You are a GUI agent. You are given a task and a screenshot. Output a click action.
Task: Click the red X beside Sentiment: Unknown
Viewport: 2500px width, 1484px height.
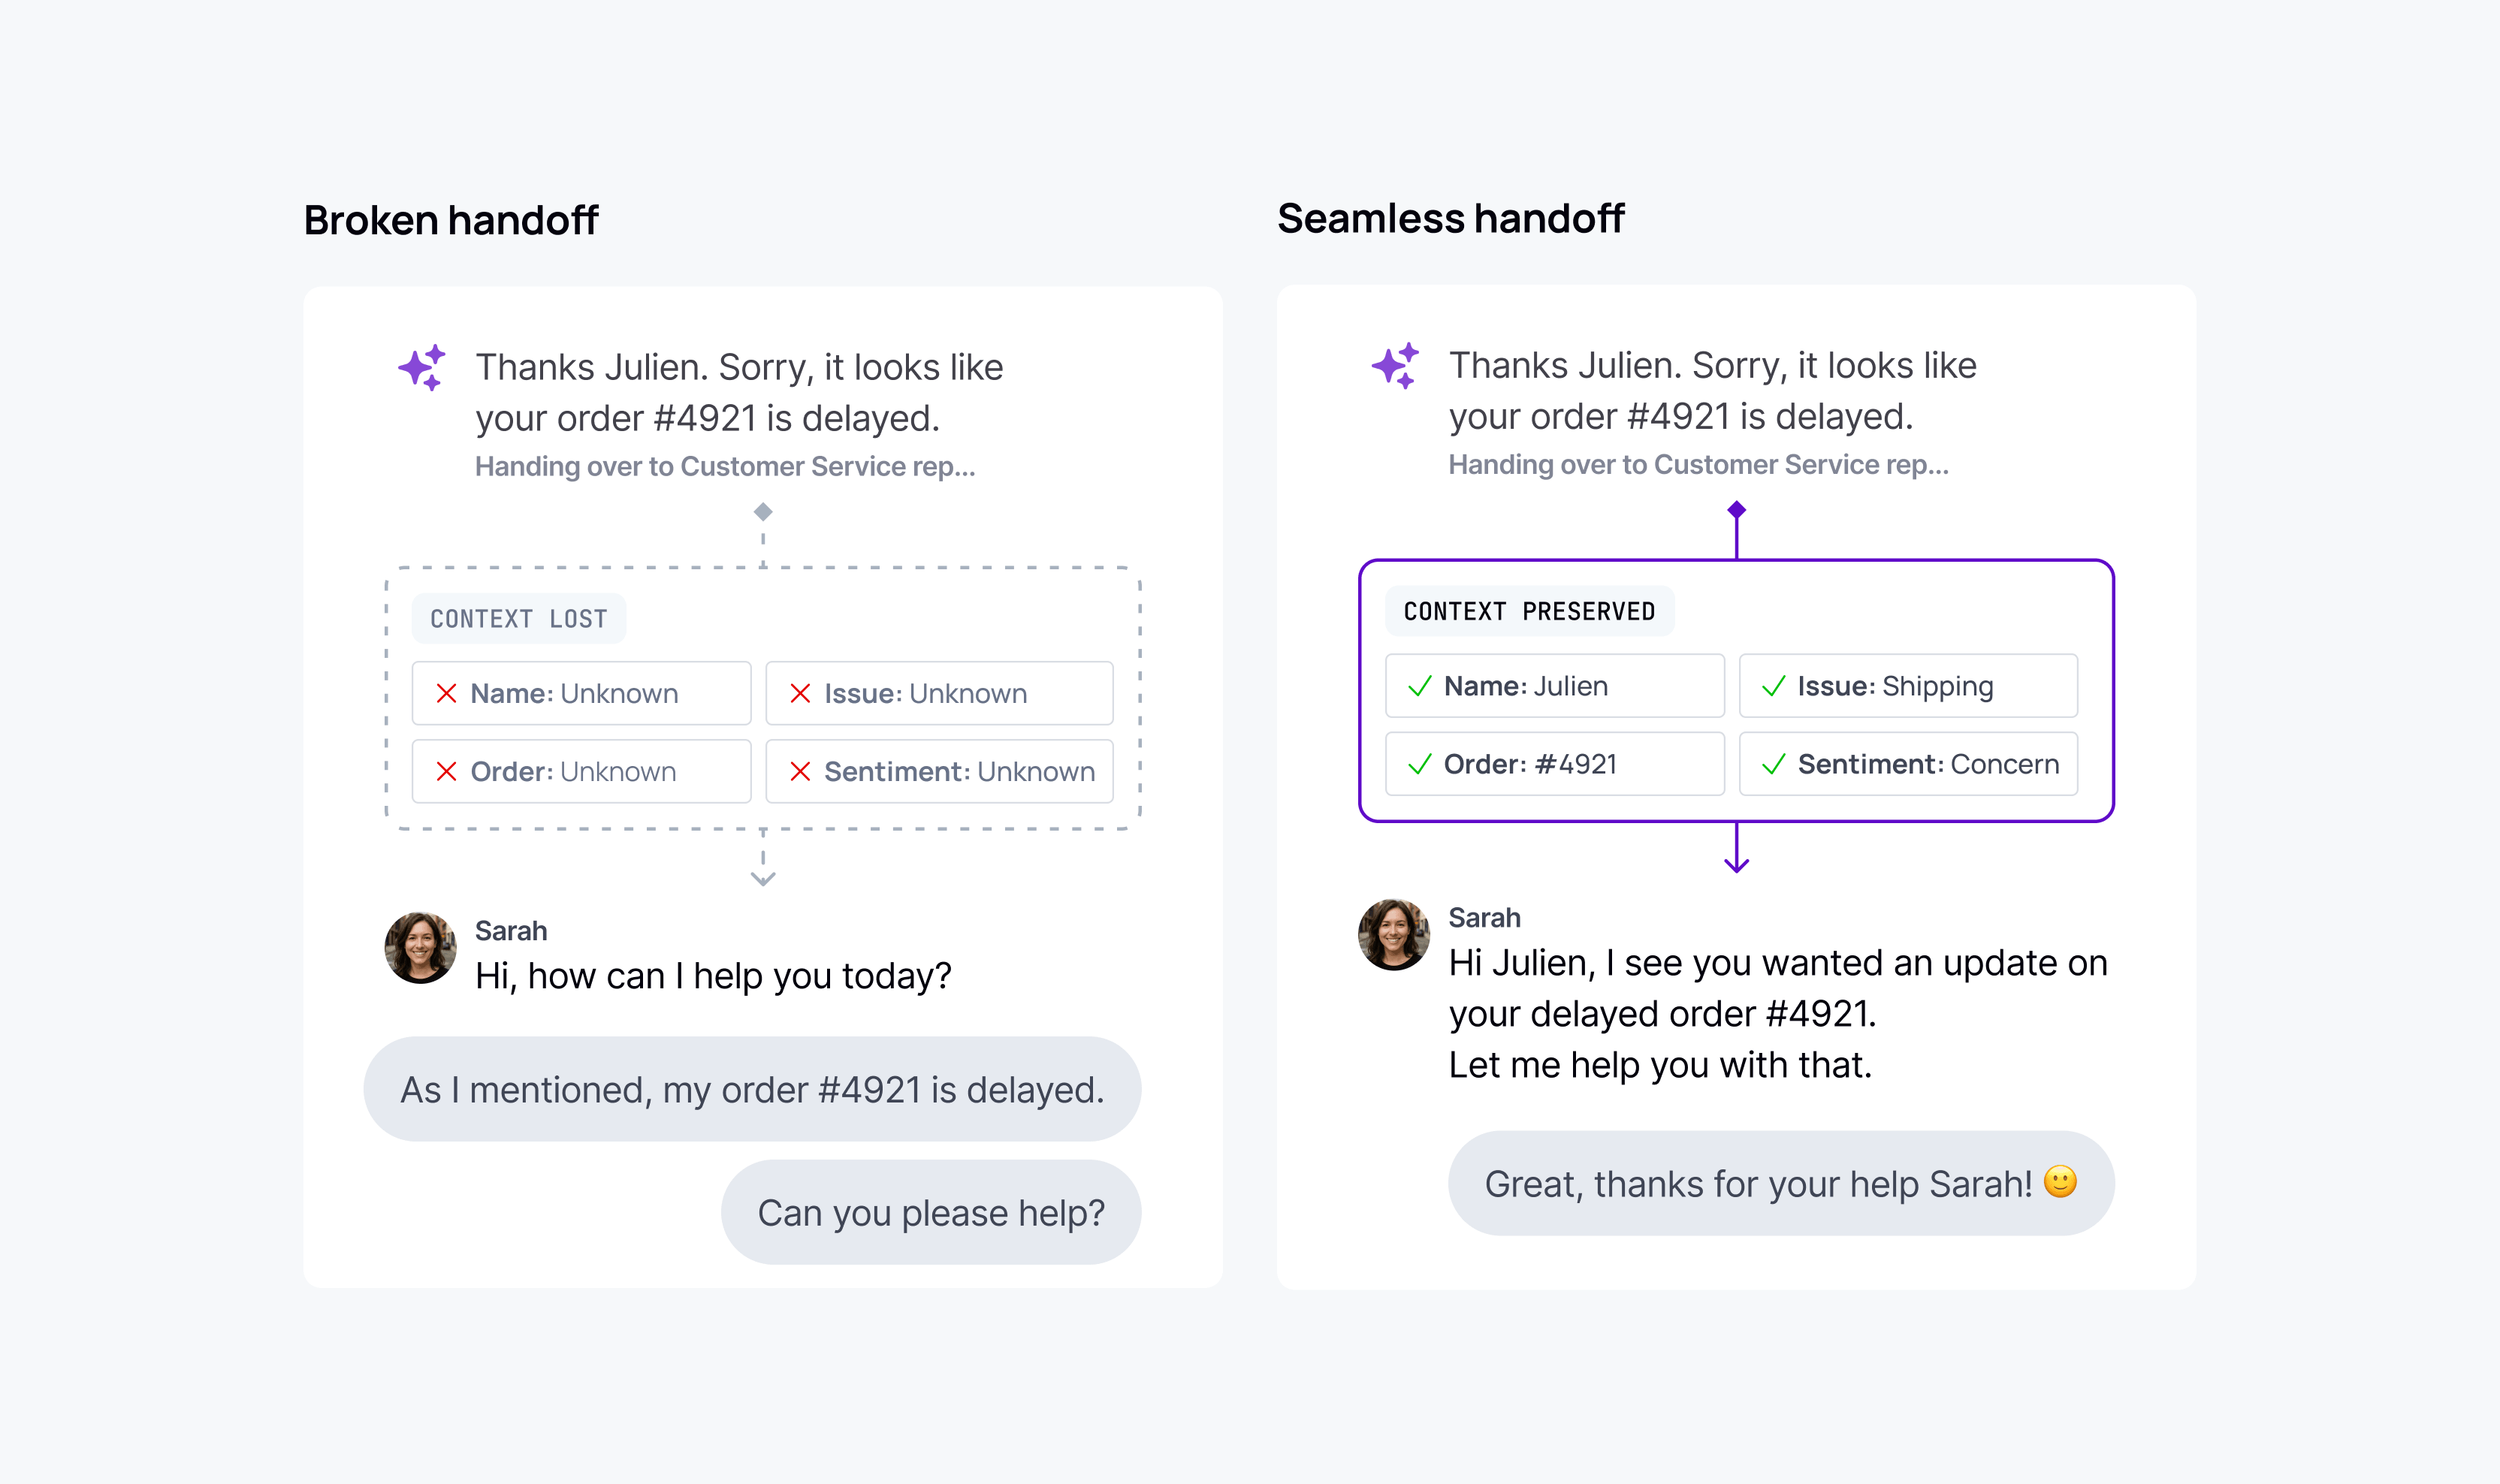(x=800, y=771)
